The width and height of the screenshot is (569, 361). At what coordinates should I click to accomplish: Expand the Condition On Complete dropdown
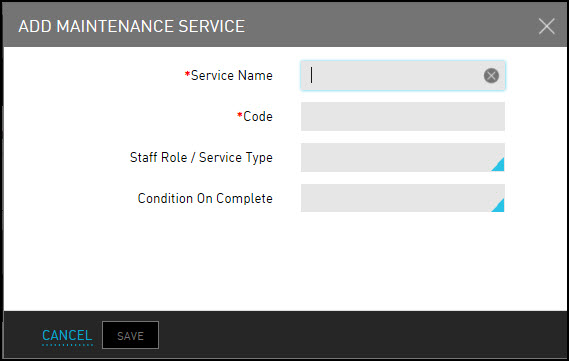coord(403,198)
